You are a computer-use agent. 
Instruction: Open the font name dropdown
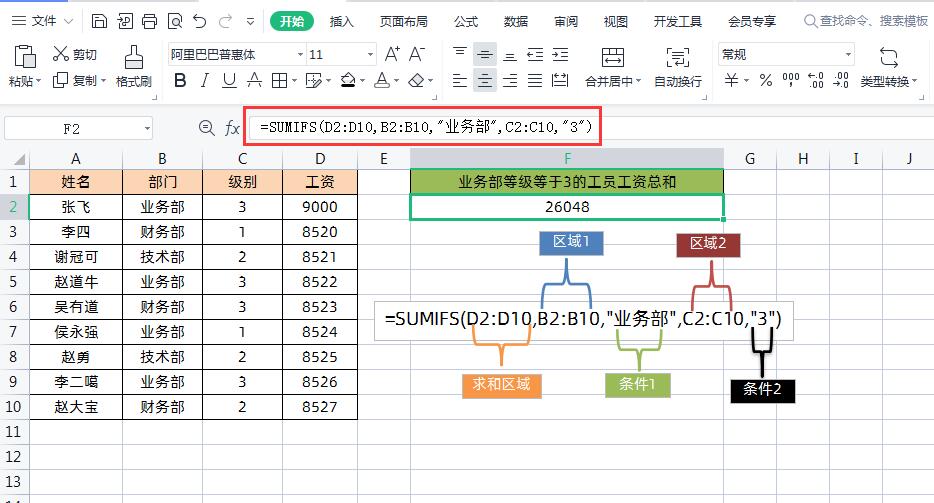[300, 54]
